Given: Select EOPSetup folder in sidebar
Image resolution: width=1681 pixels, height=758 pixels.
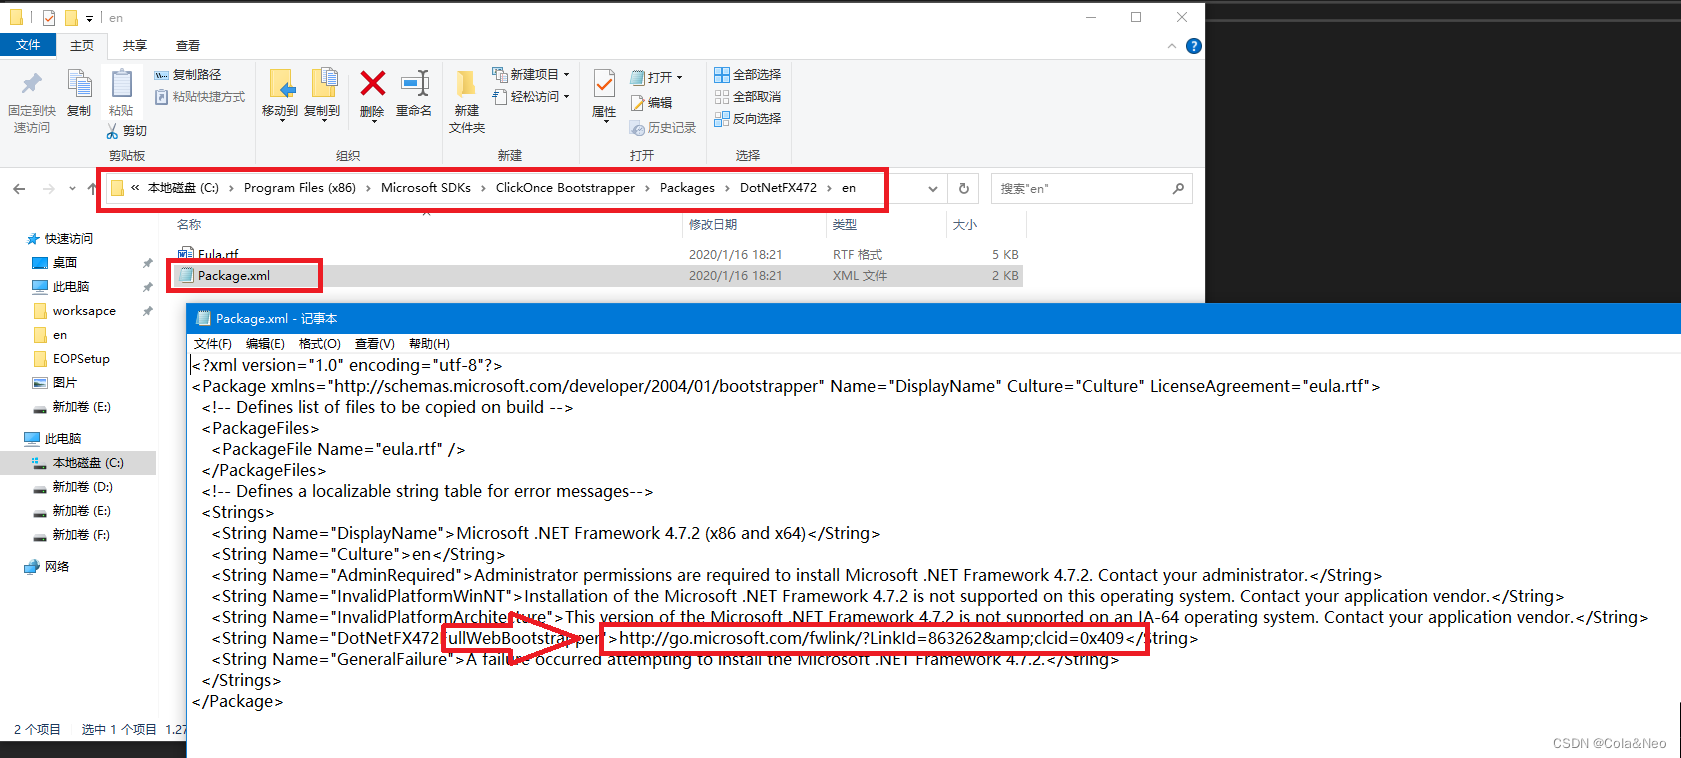Looking at the screenshot, I should tap(81, 359).
